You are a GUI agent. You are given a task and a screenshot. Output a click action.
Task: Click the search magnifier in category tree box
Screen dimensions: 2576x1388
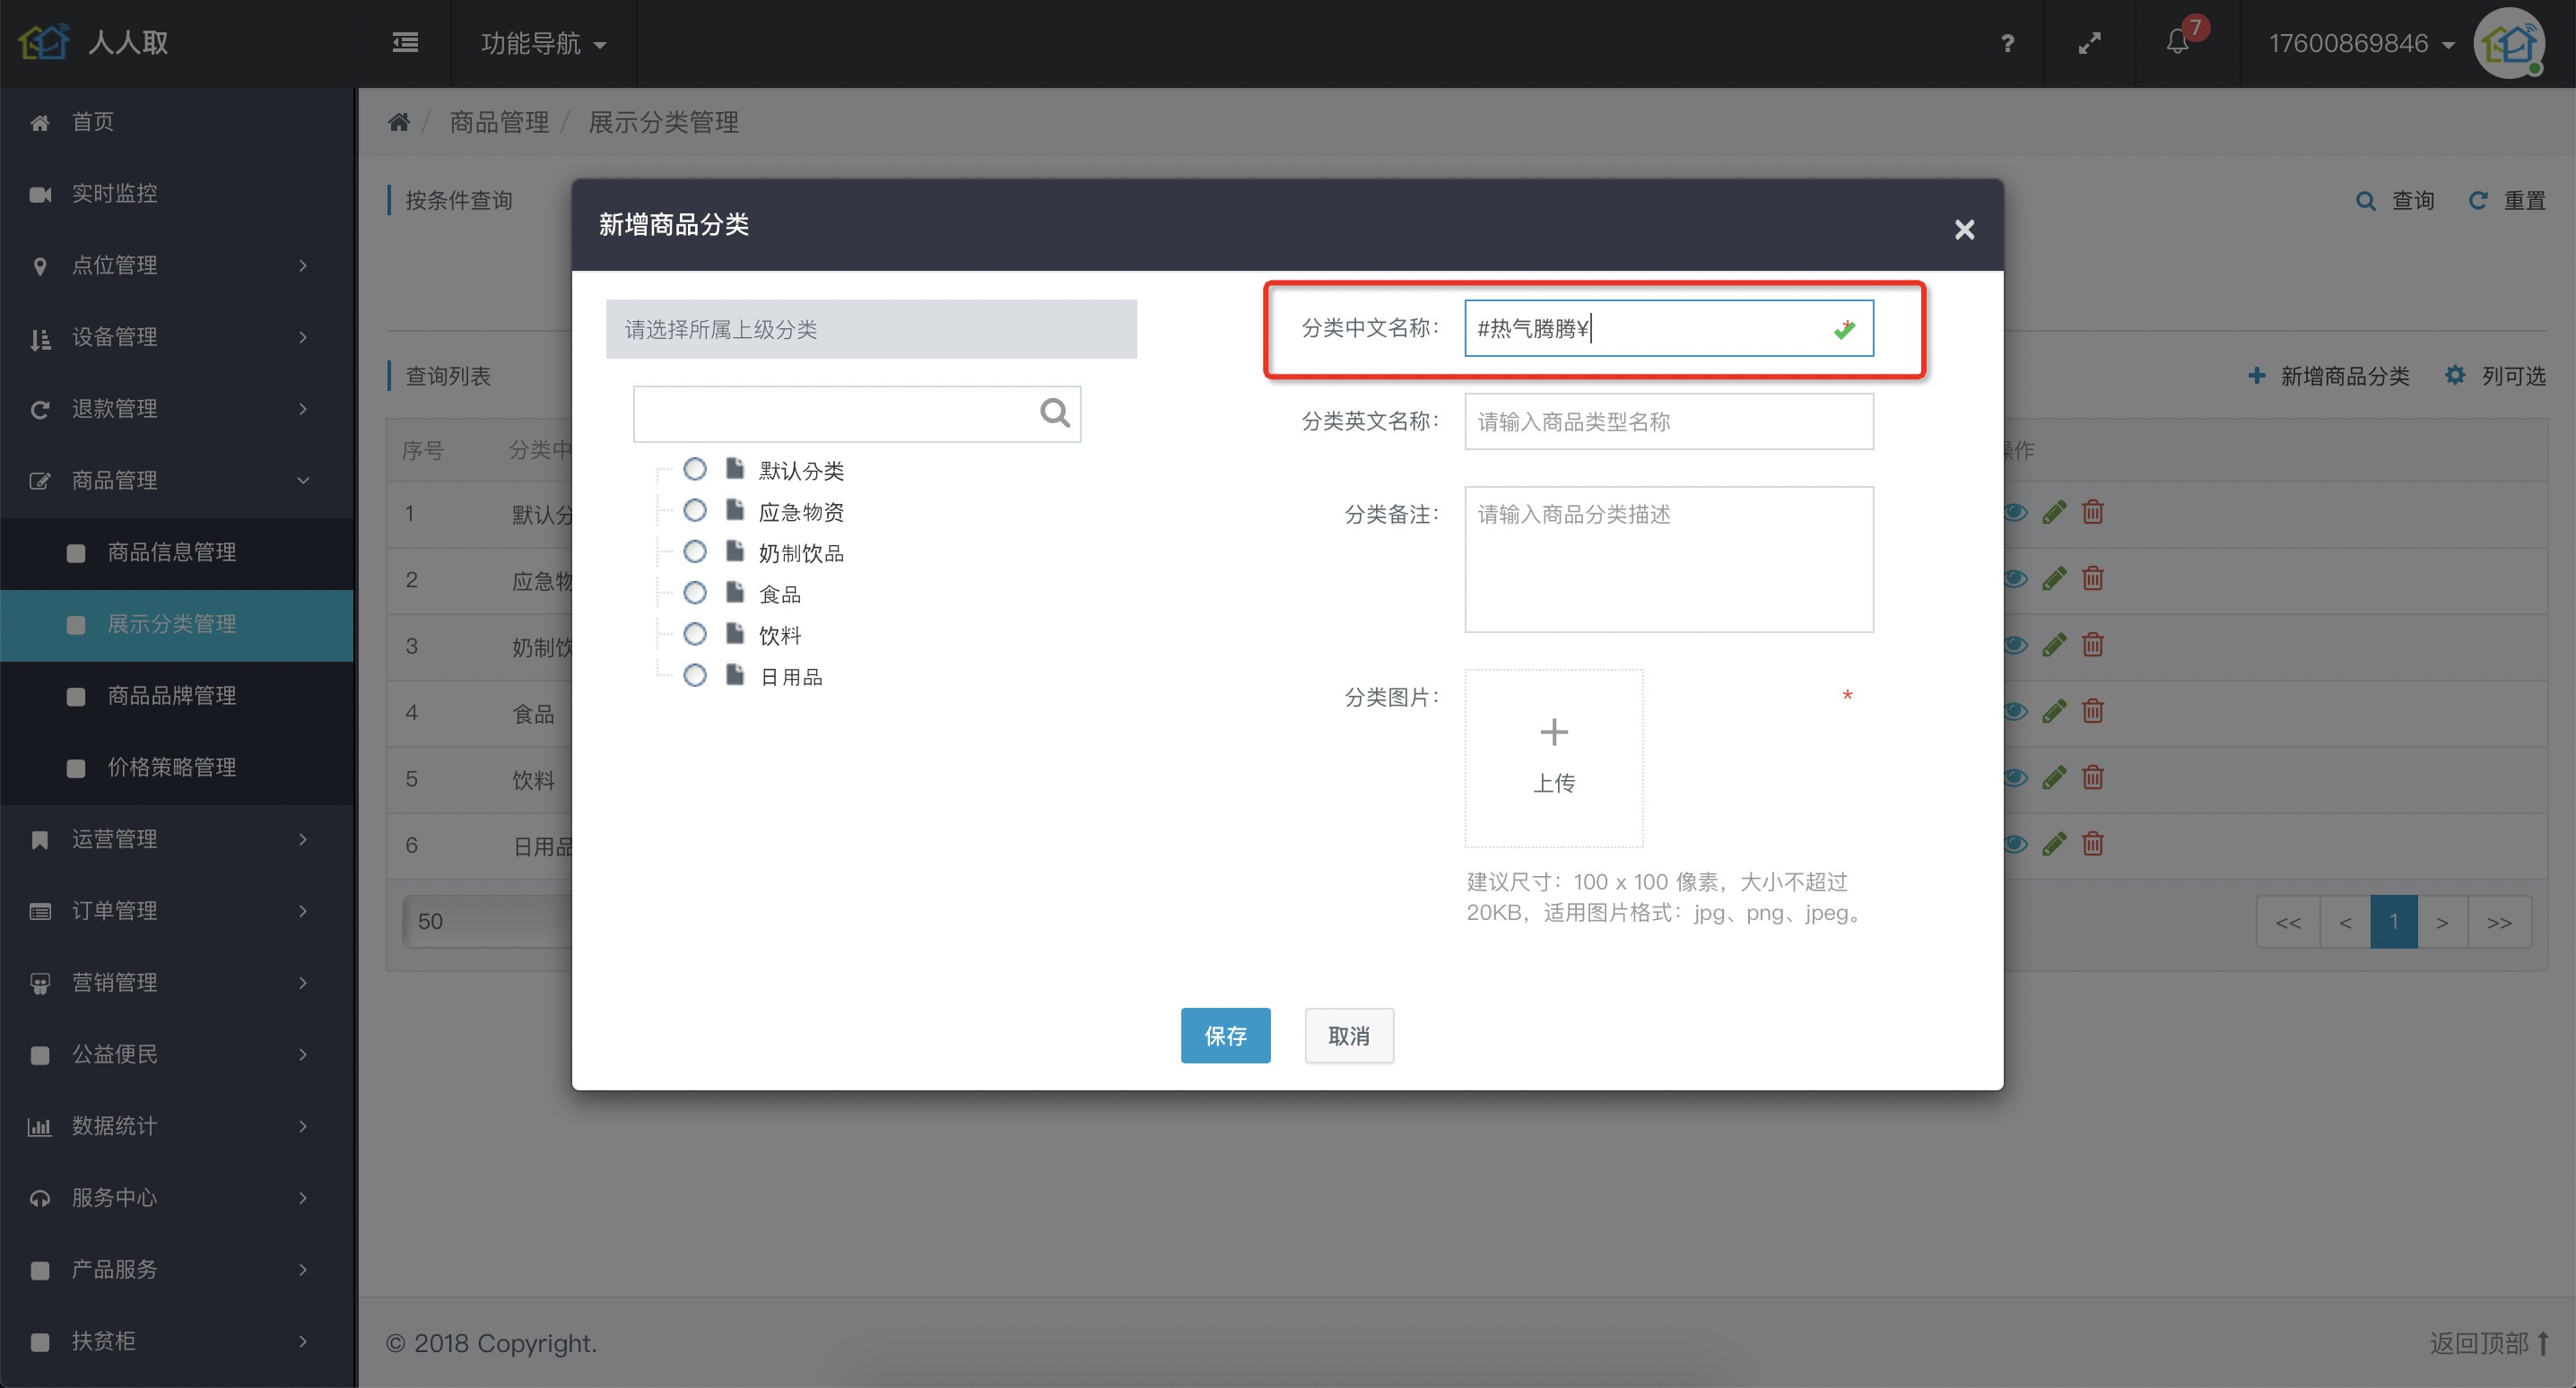(x=1054, y=413)
